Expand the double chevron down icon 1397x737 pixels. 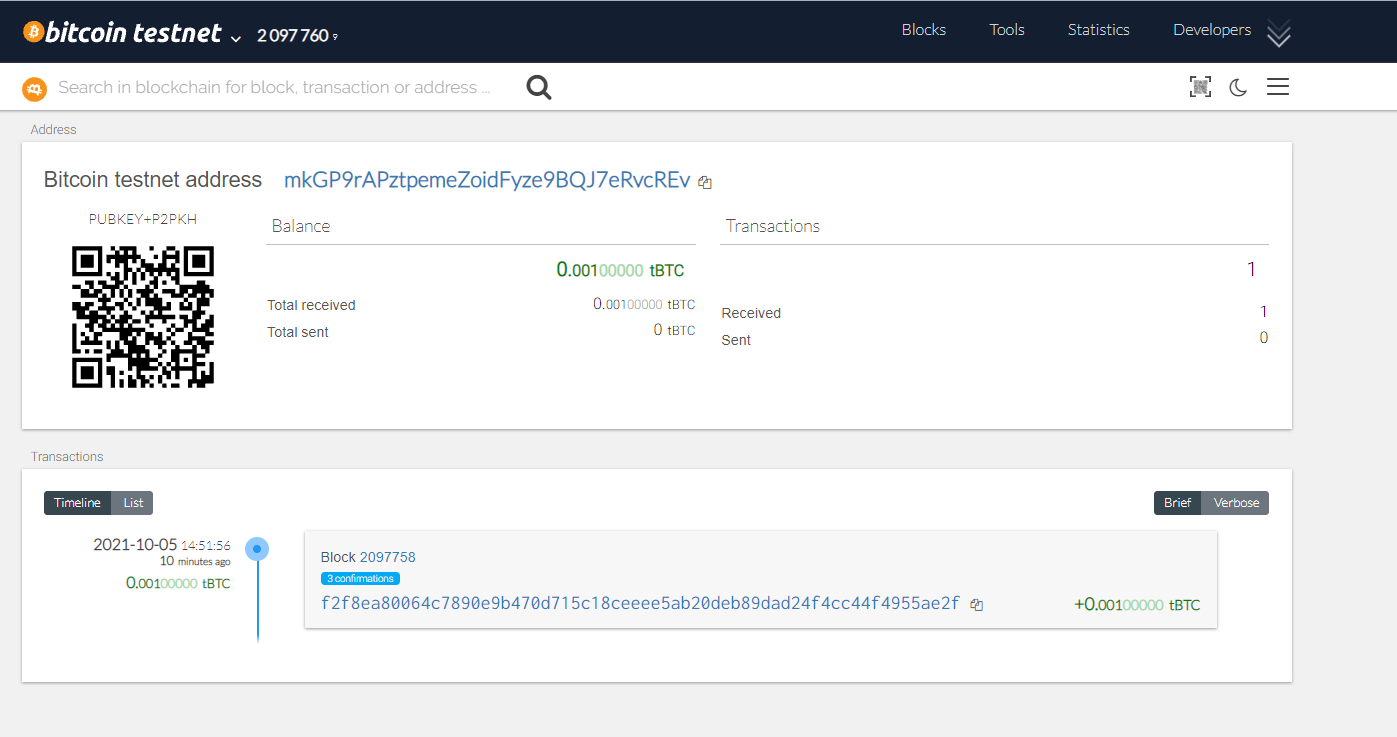1279,34
